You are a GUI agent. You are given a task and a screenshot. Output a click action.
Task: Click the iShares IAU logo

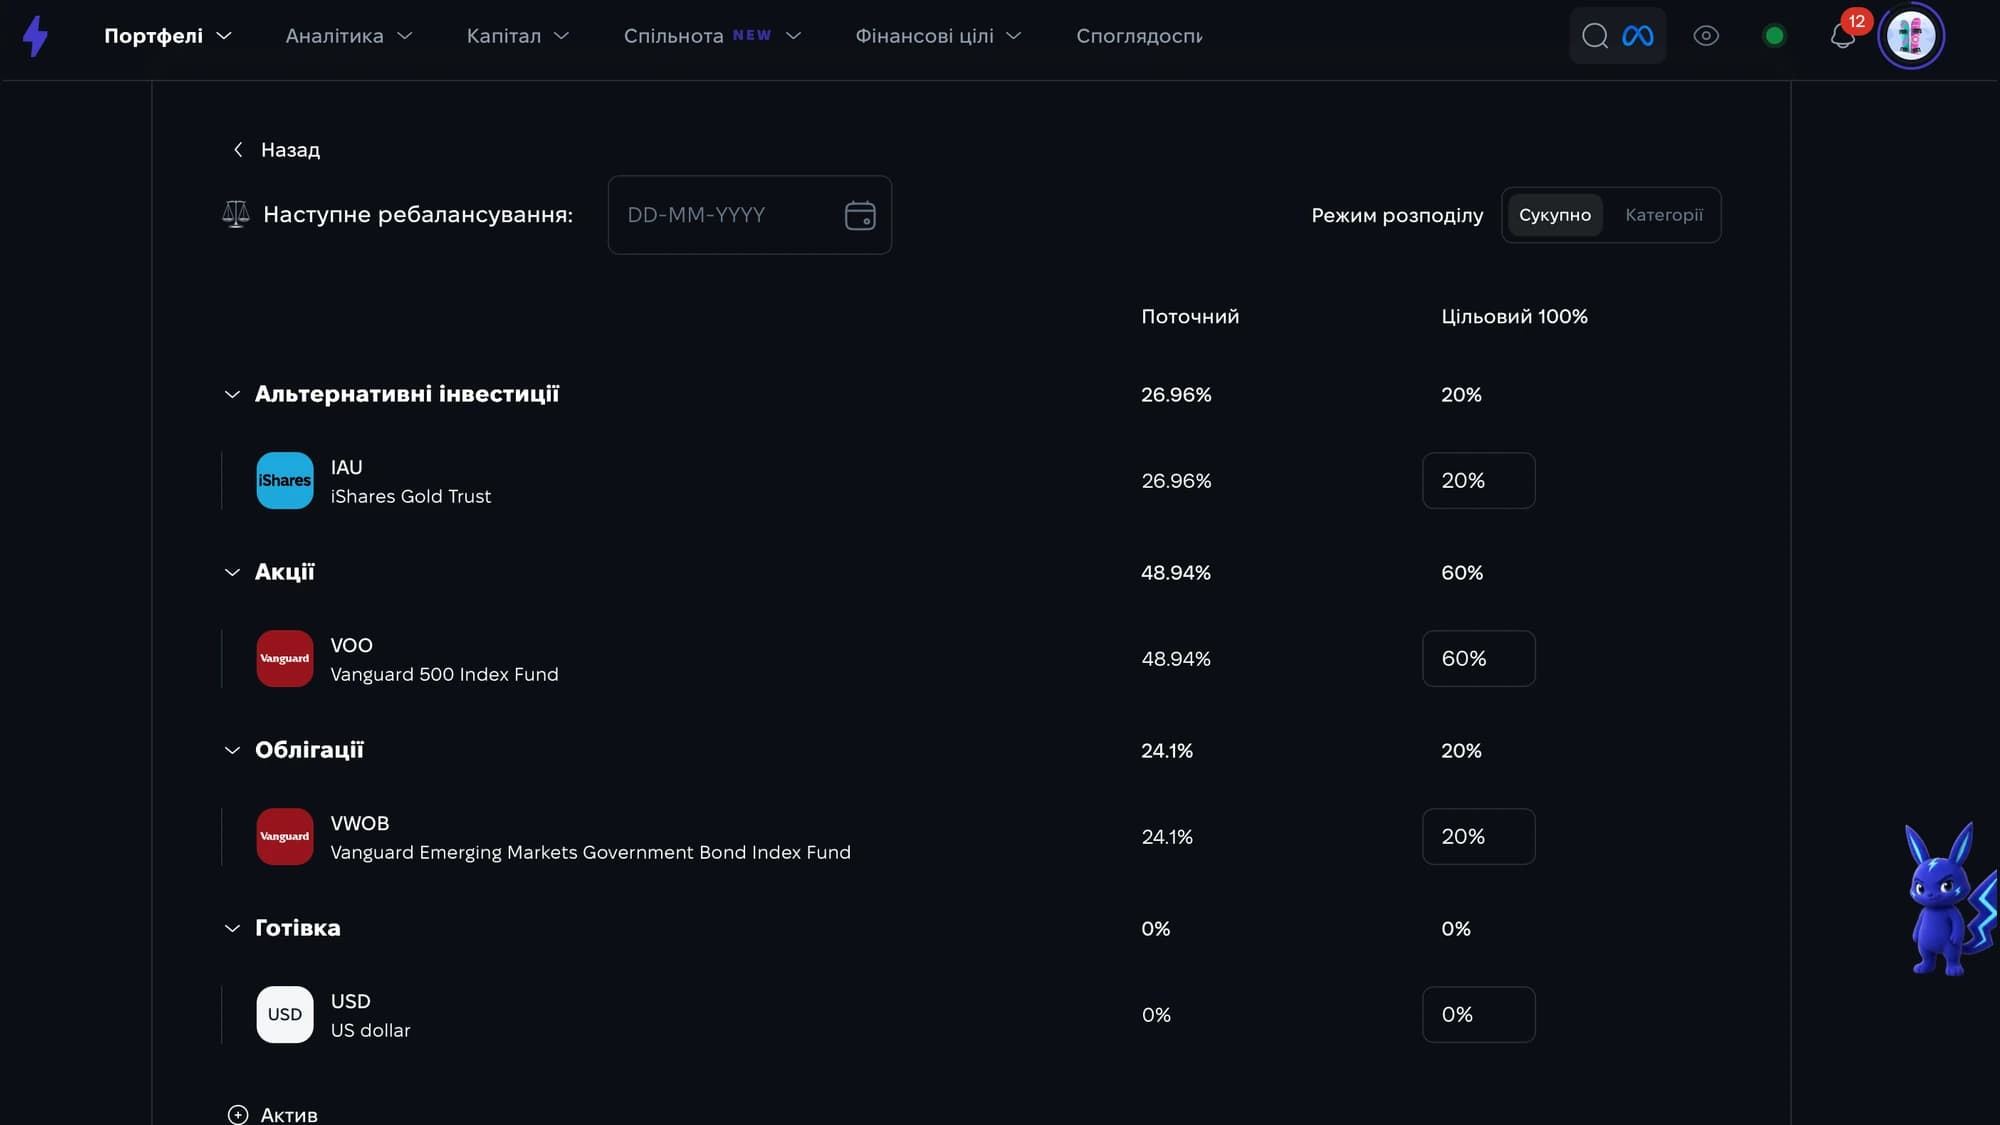285,481
